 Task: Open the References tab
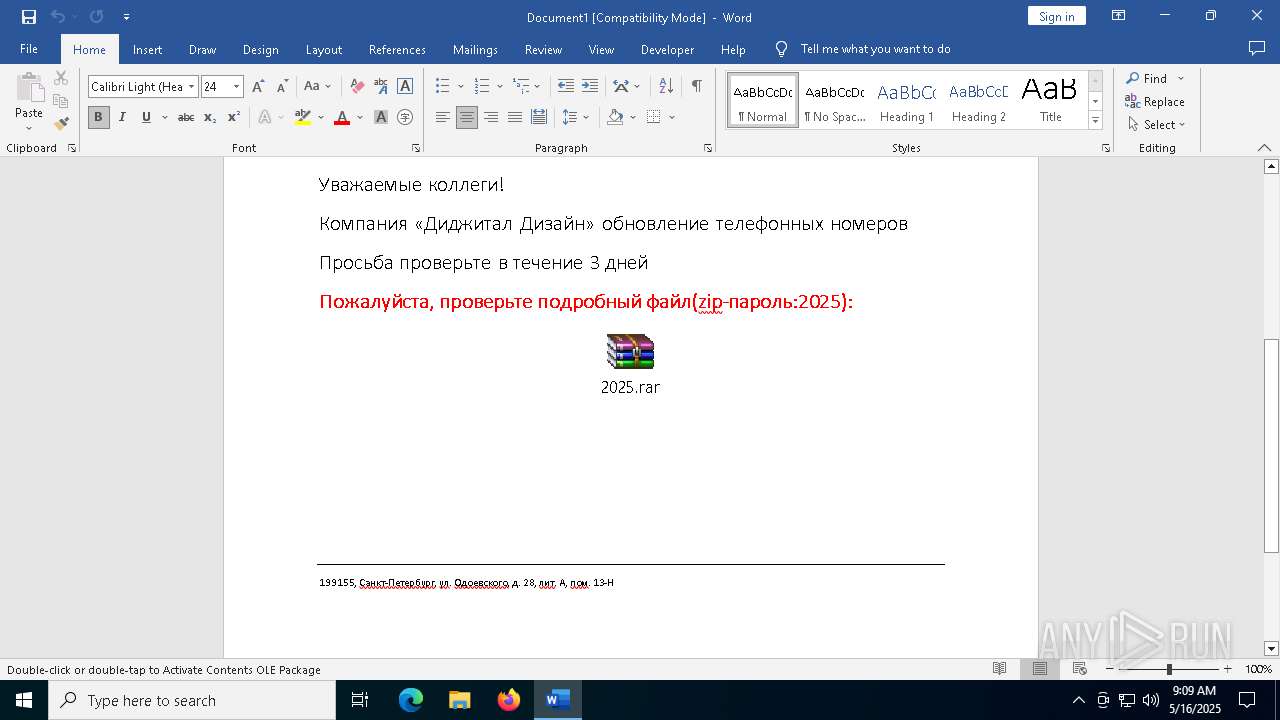(x=397, y=49)
